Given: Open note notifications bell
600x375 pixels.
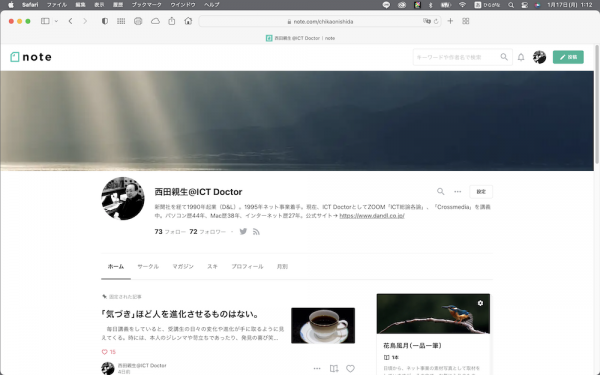Looking at the screenshot, I should pos(521,57).
